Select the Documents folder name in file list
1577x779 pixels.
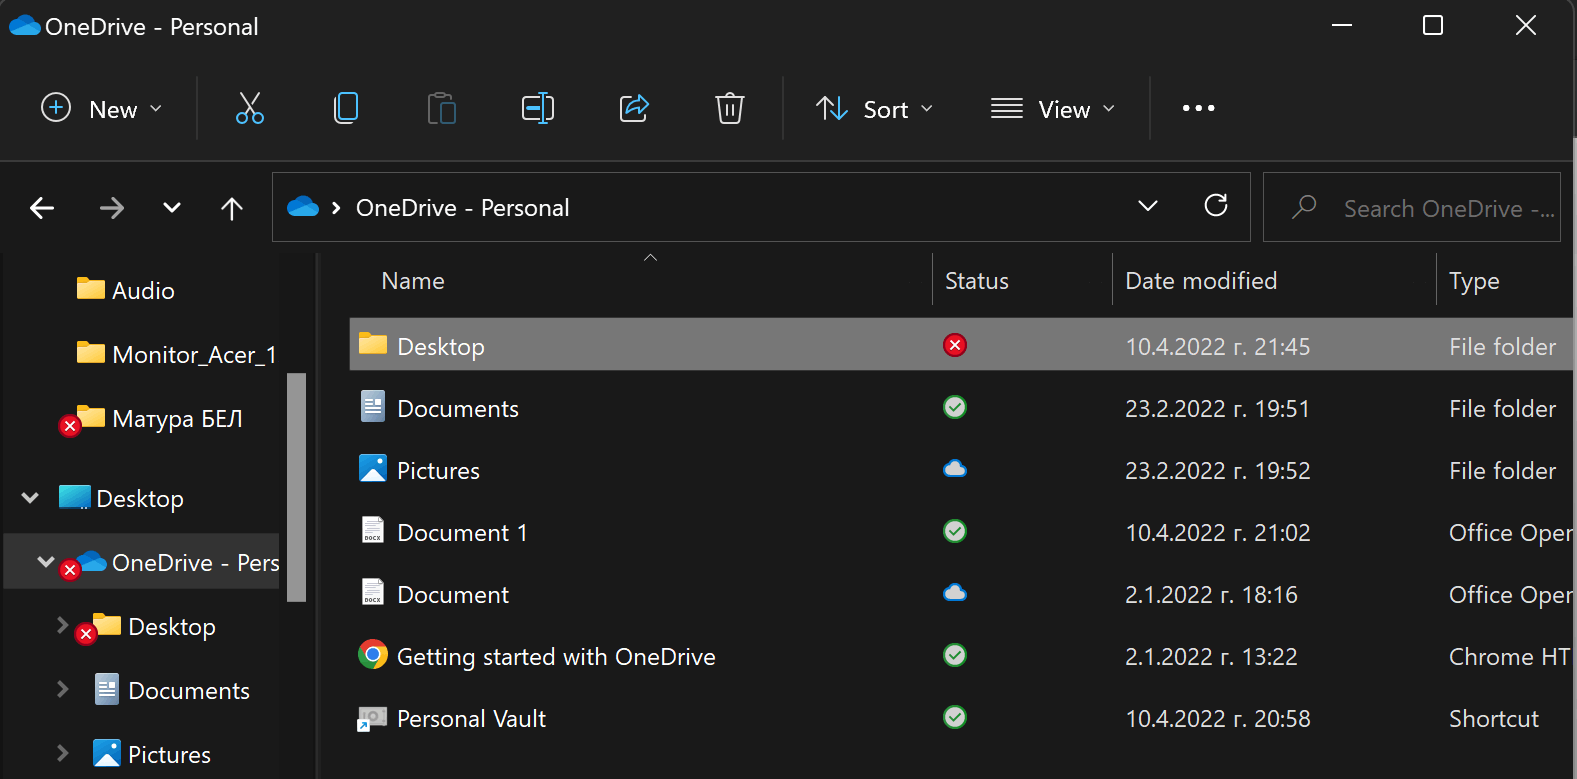458,409
